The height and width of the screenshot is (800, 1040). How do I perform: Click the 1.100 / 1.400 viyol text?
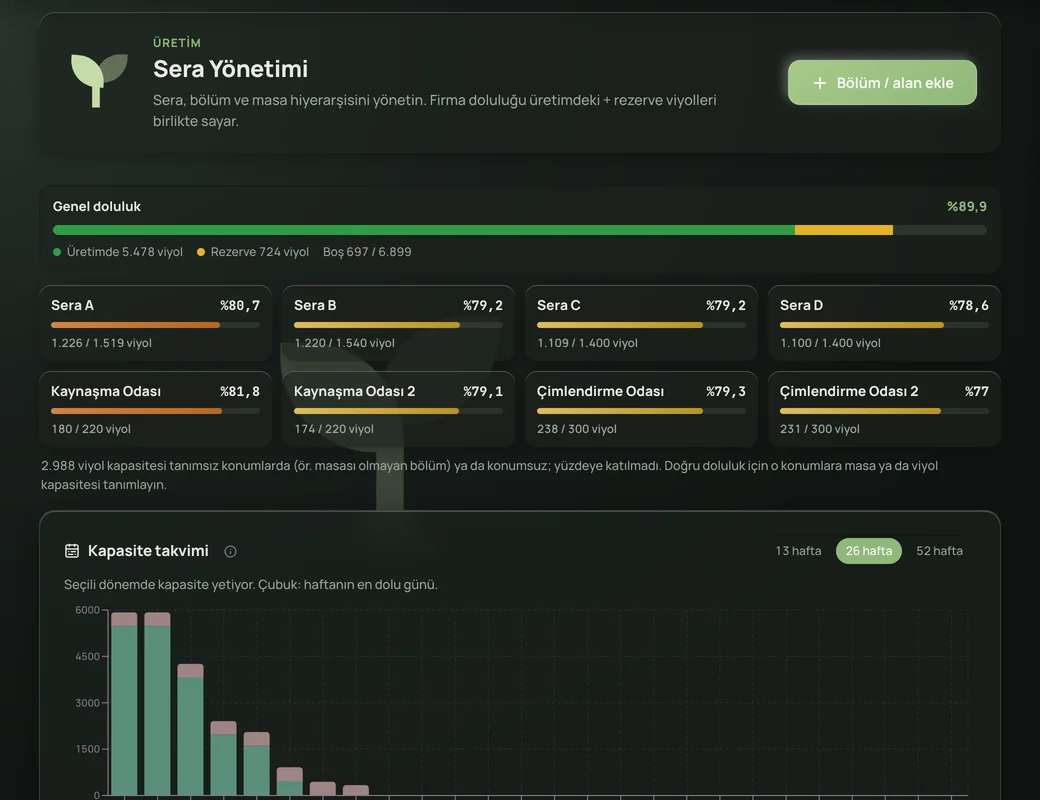(x=830, y=343)
